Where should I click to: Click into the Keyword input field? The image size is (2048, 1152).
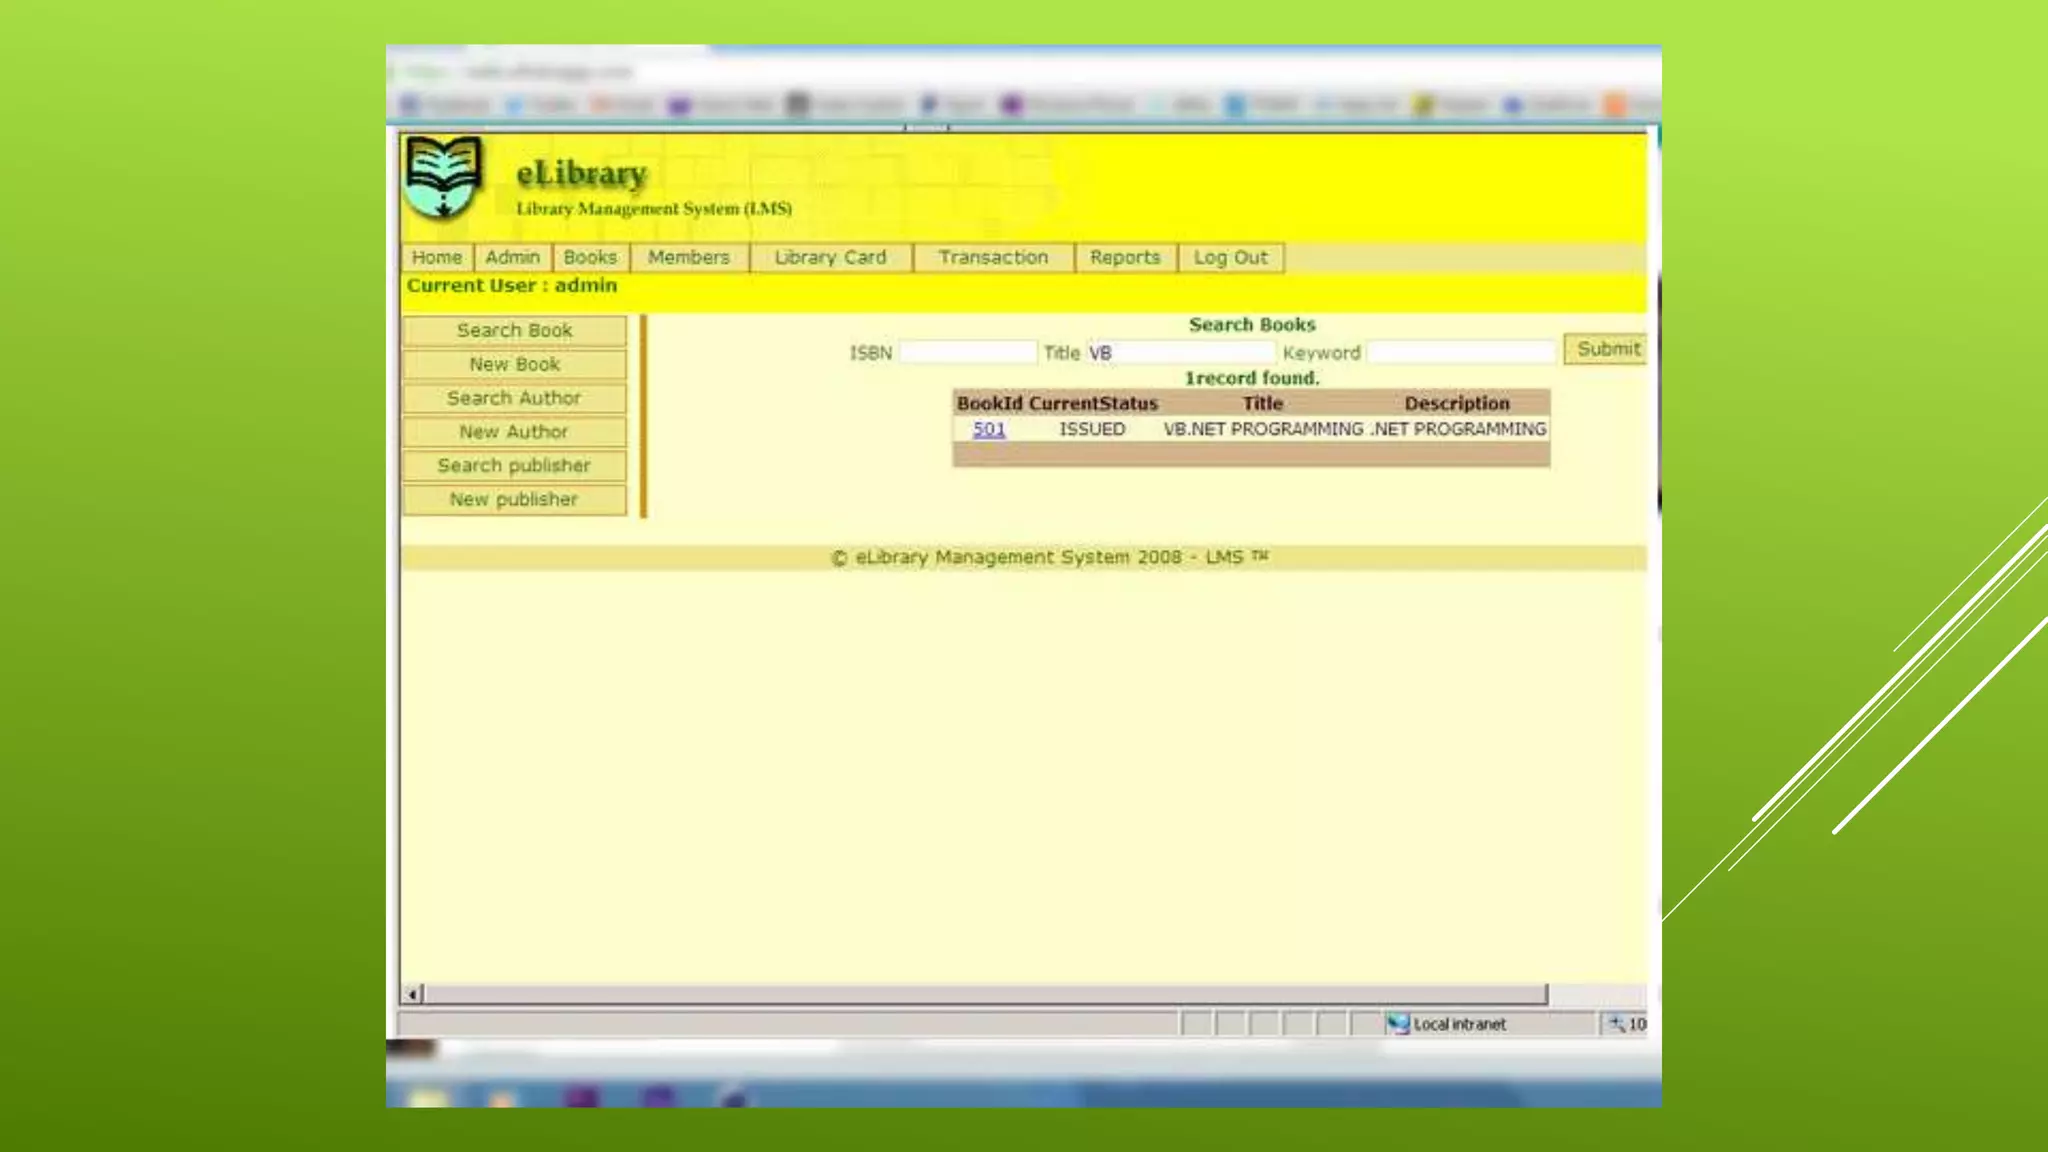pos(1460,352)
